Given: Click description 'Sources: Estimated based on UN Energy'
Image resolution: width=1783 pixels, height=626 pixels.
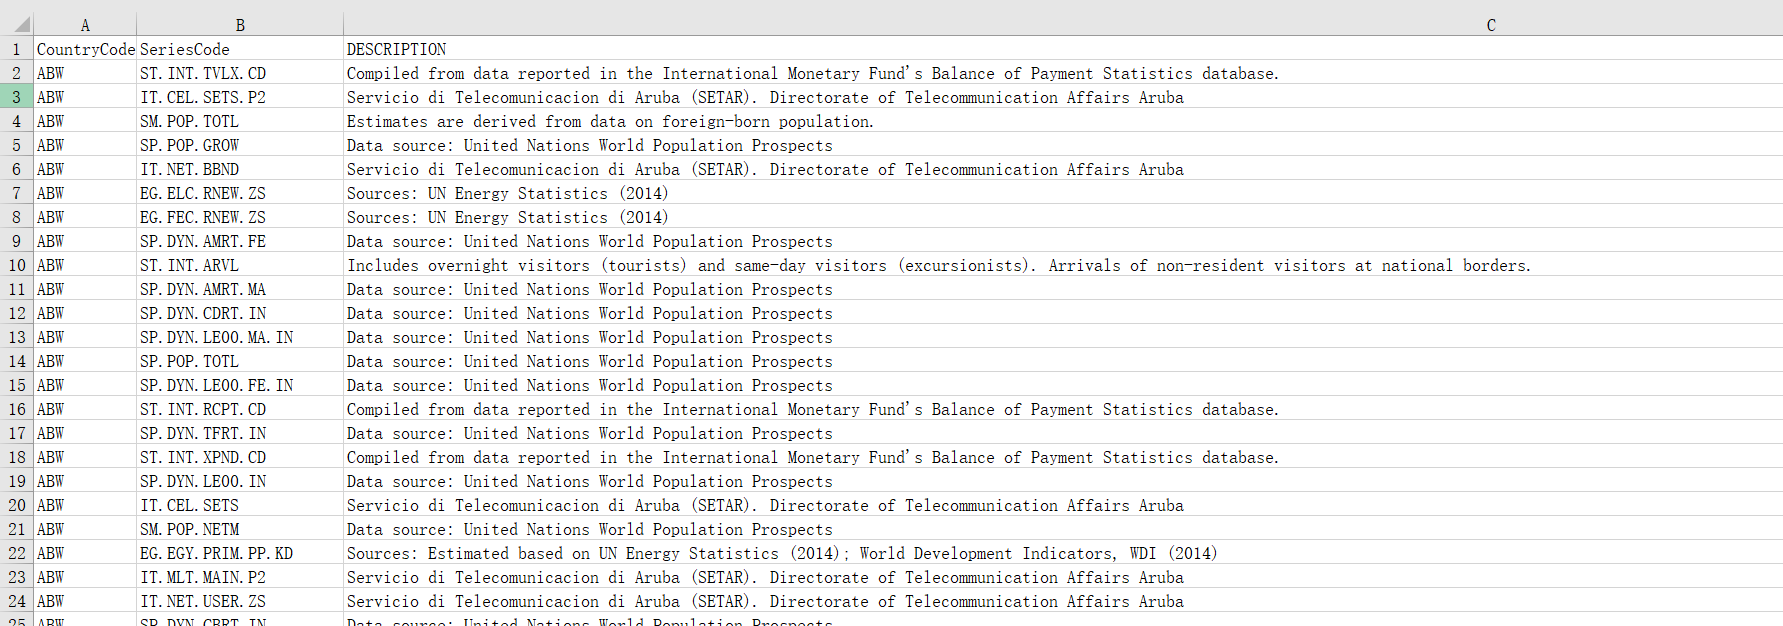Looking at the screenshot, I should click(x=781, y=553).
